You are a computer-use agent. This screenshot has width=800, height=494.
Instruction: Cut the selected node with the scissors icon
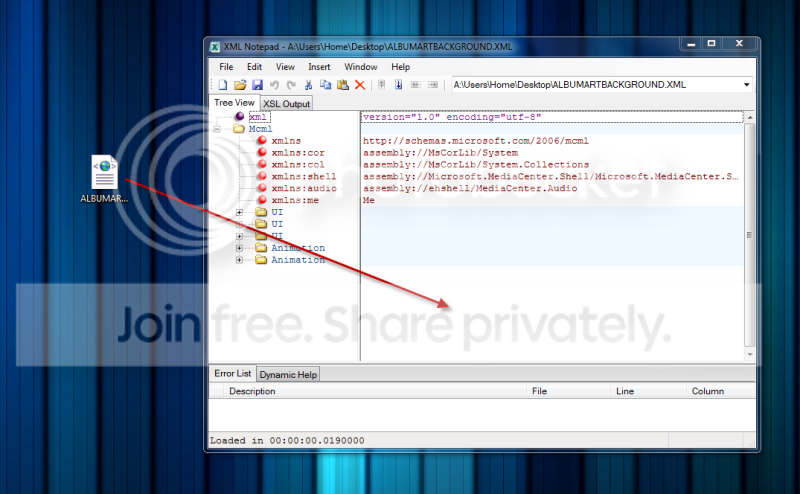coord(308,85)
